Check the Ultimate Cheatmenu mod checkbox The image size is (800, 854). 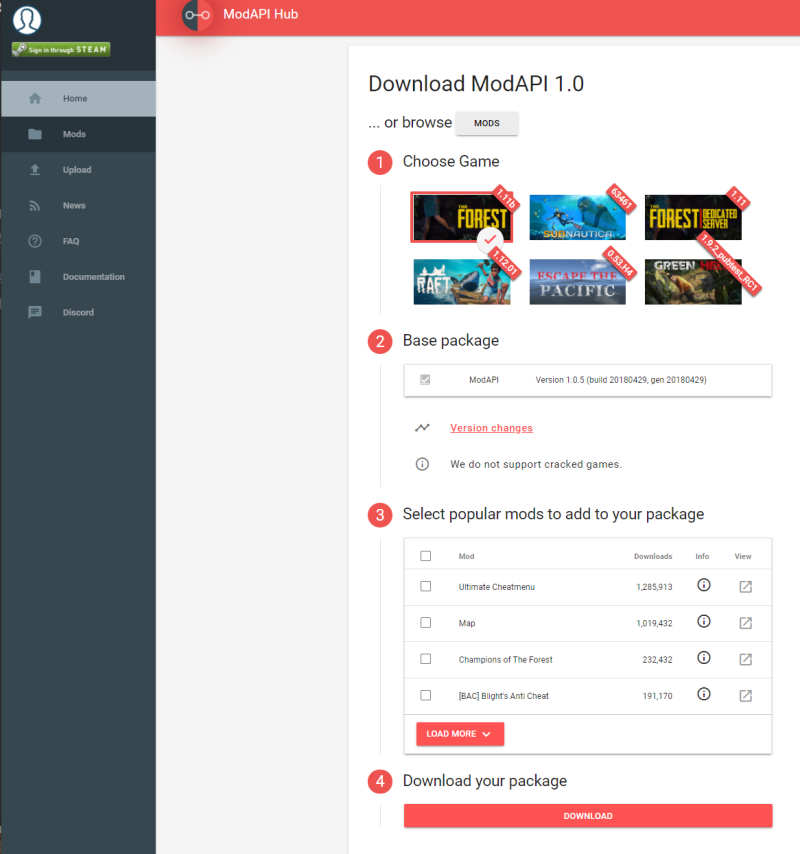425,586
